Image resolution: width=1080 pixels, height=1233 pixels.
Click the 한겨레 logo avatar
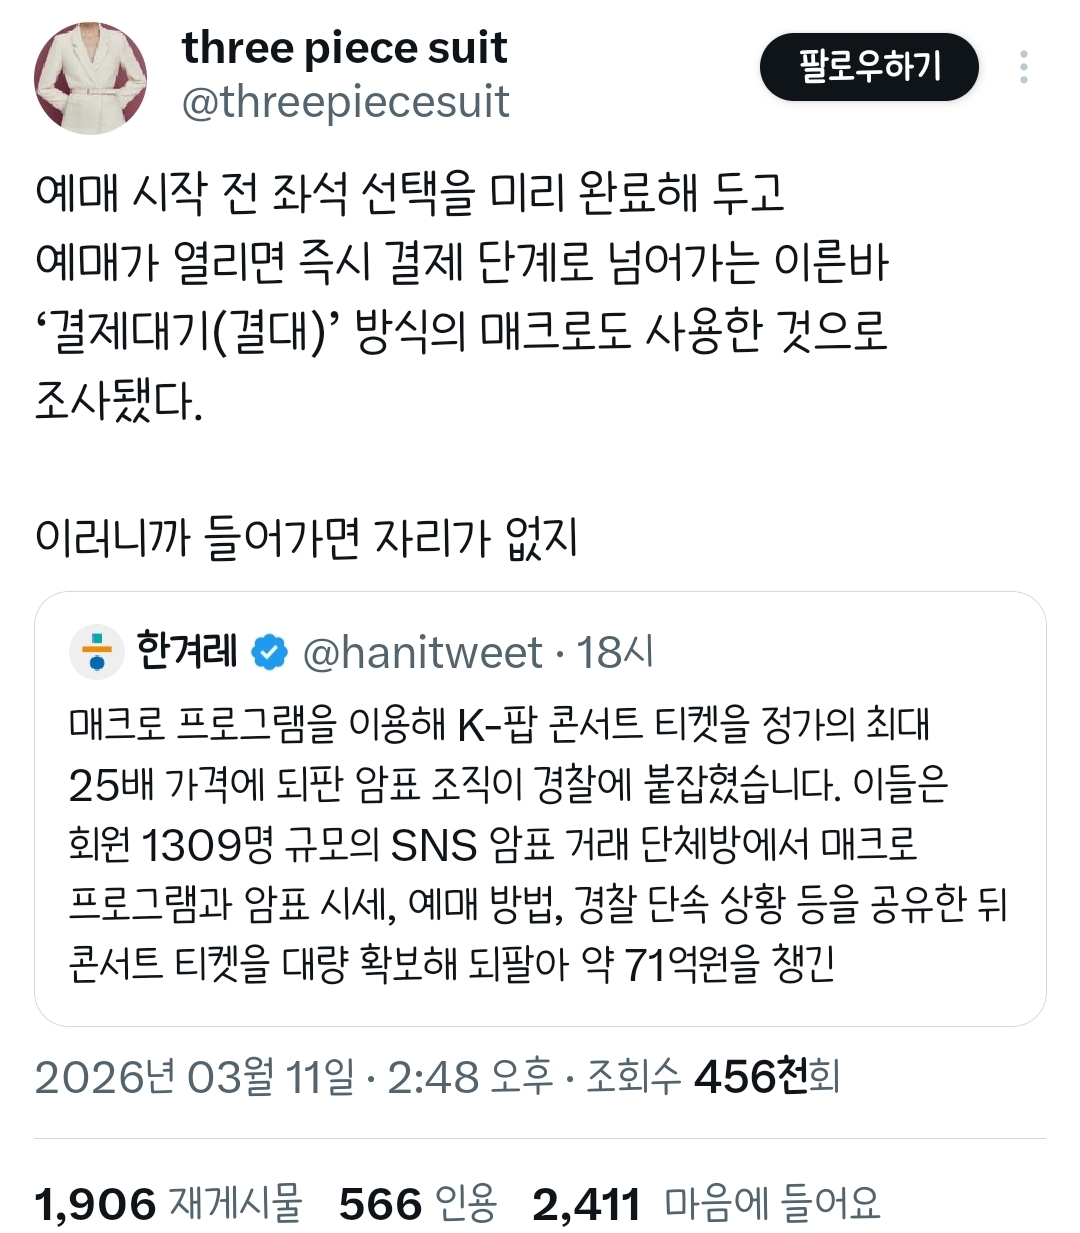(x=97, y=652)
